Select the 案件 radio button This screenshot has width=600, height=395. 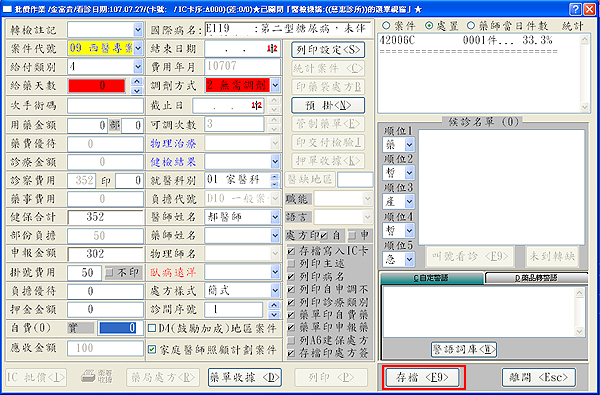coord(386,26)
